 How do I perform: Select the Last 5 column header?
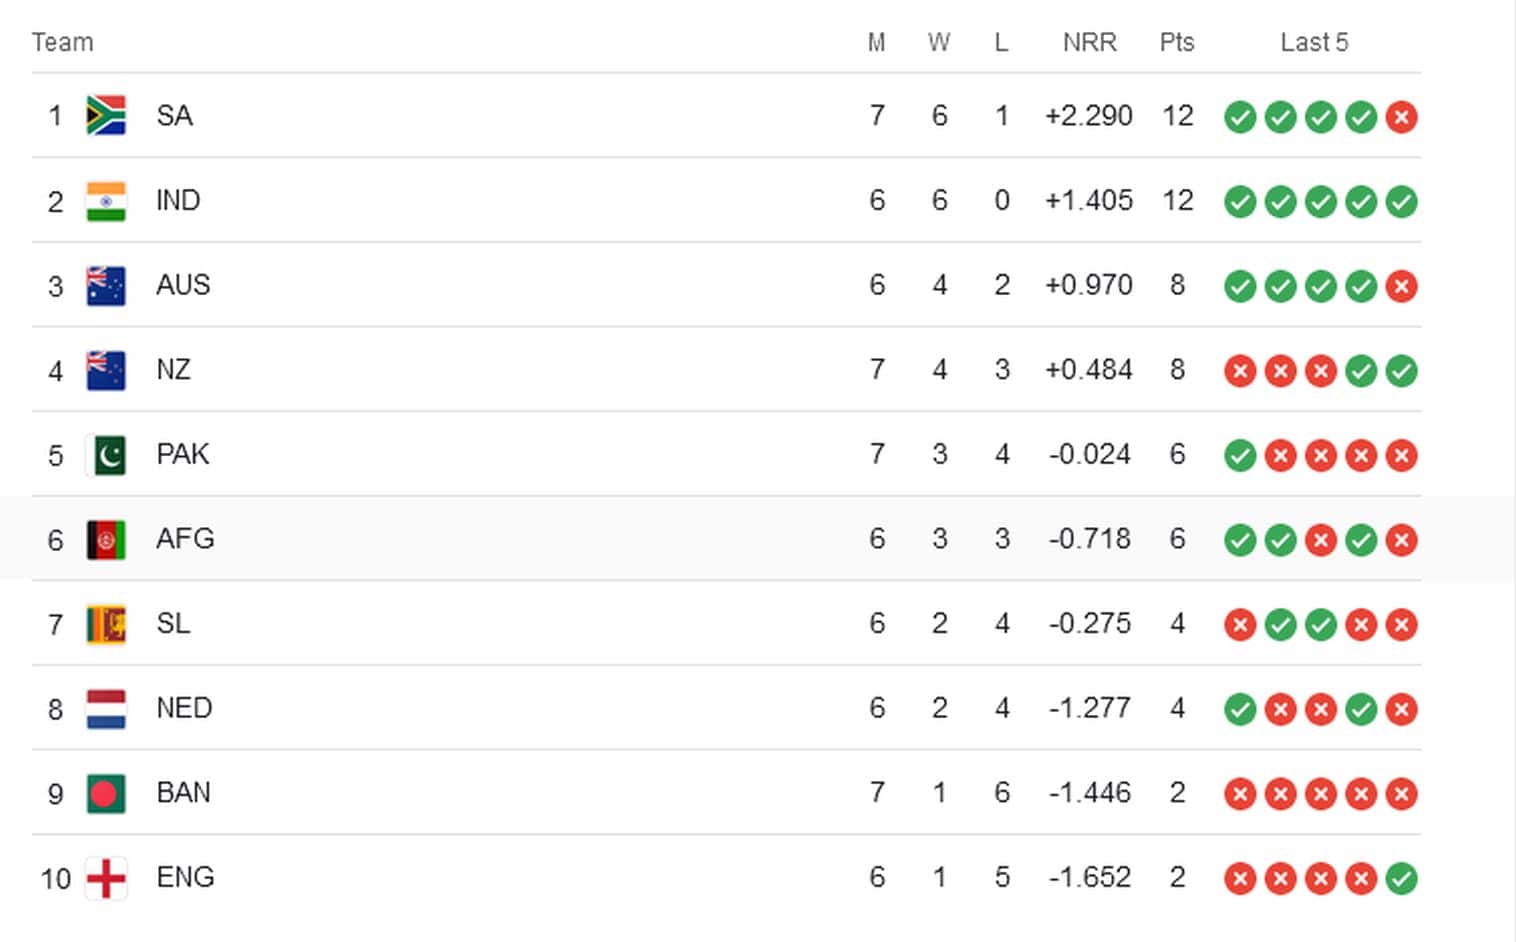tap(1314, 42)
